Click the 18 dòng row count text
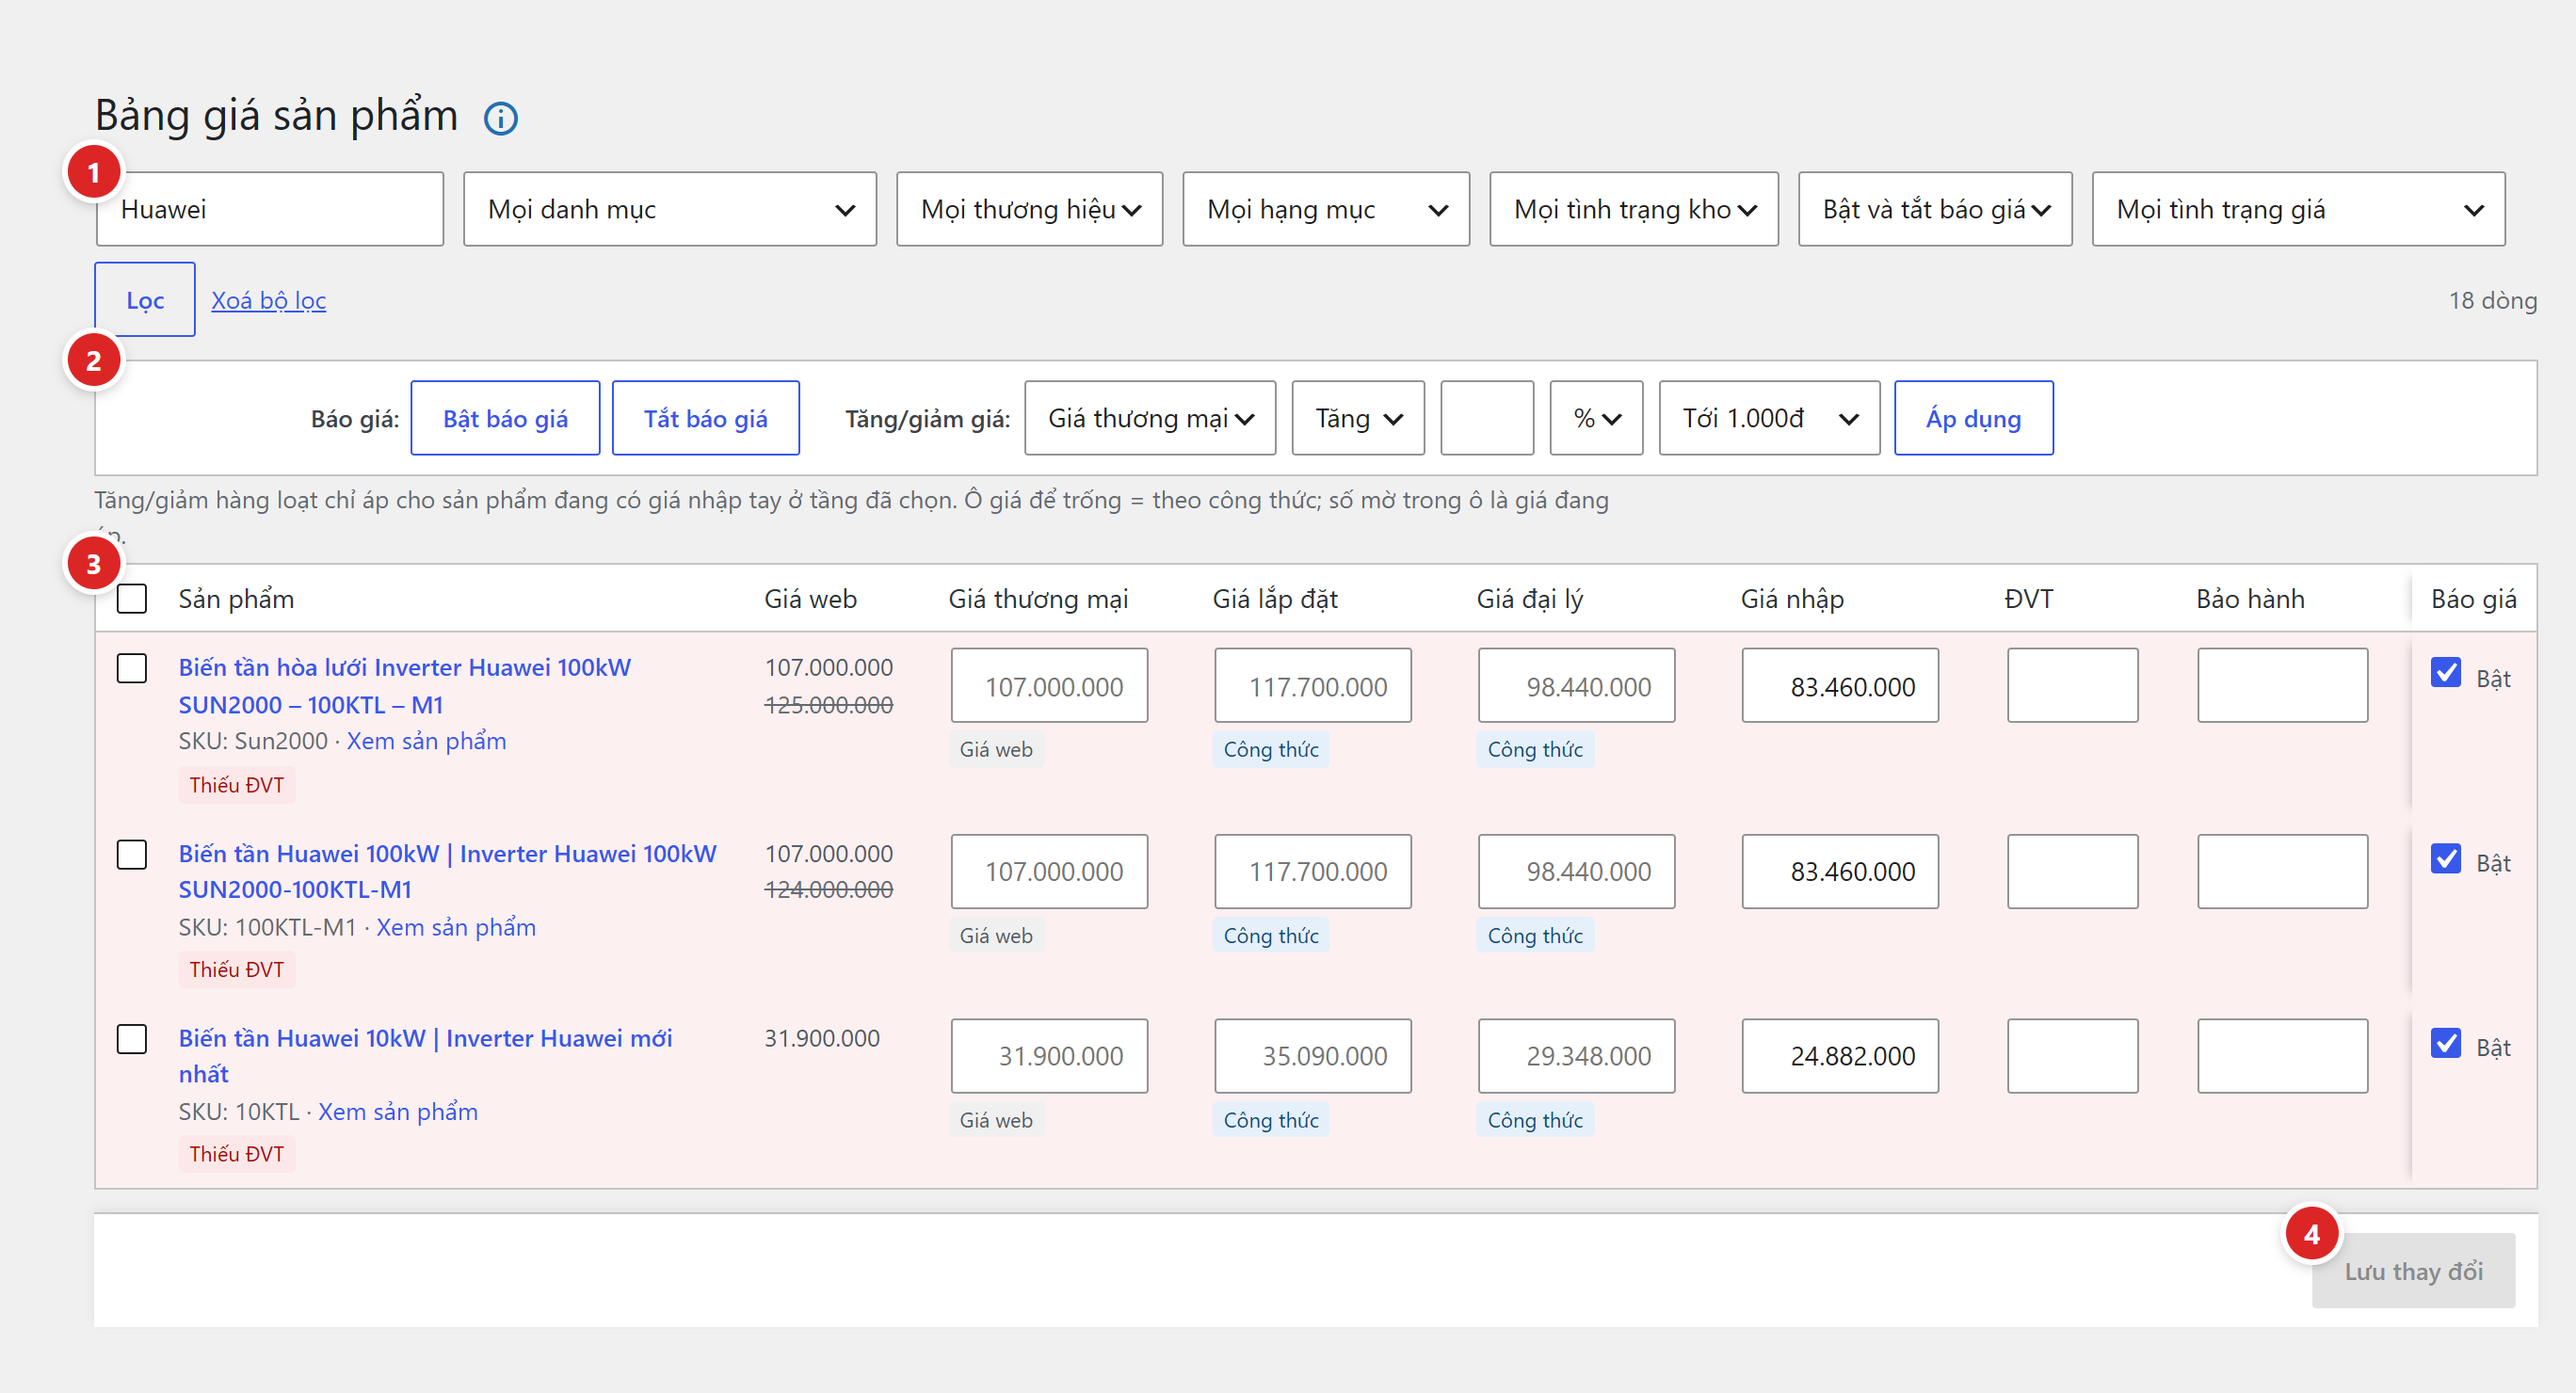This screenshot has height=1393, width=2576. tap(2492, 300)
